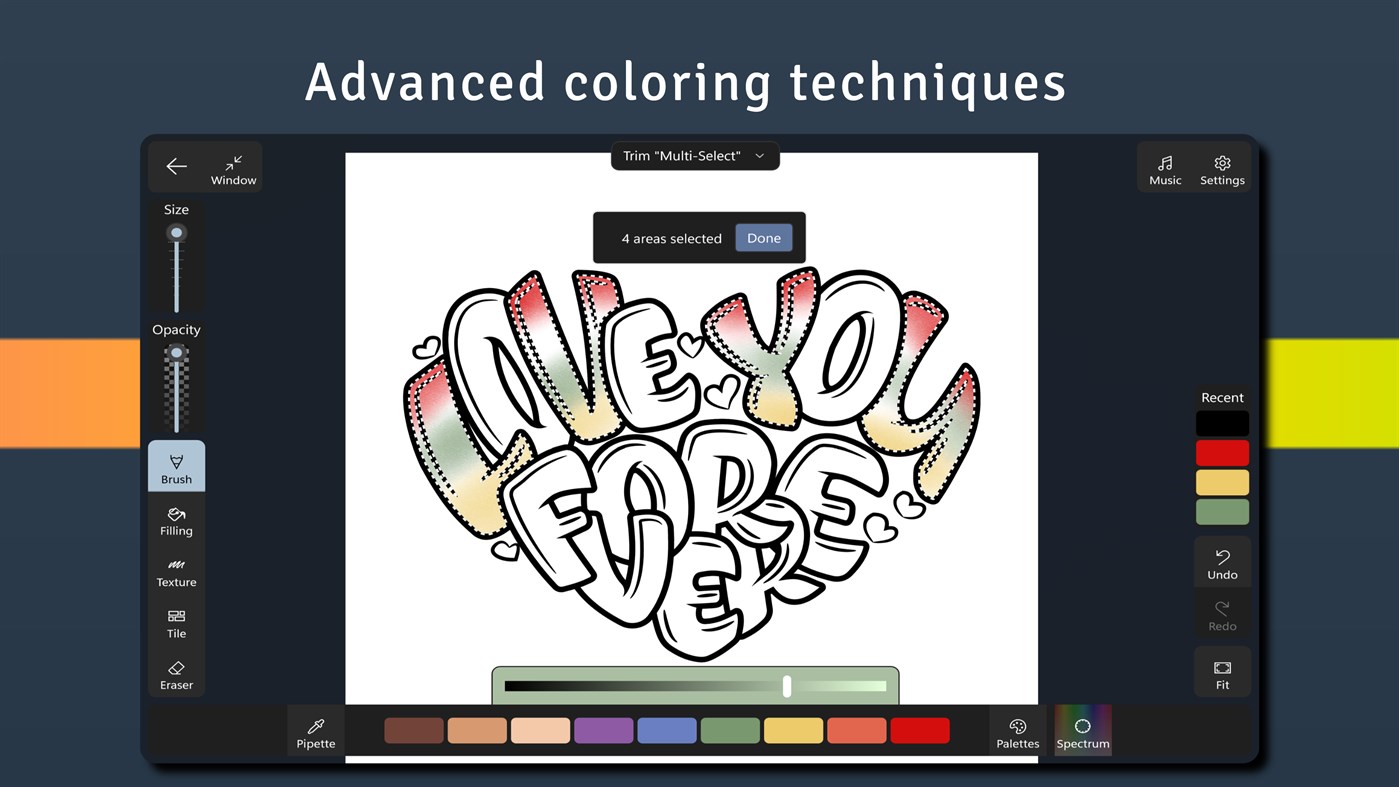
Task: Open the Texture tool
Action: [176, 572]
